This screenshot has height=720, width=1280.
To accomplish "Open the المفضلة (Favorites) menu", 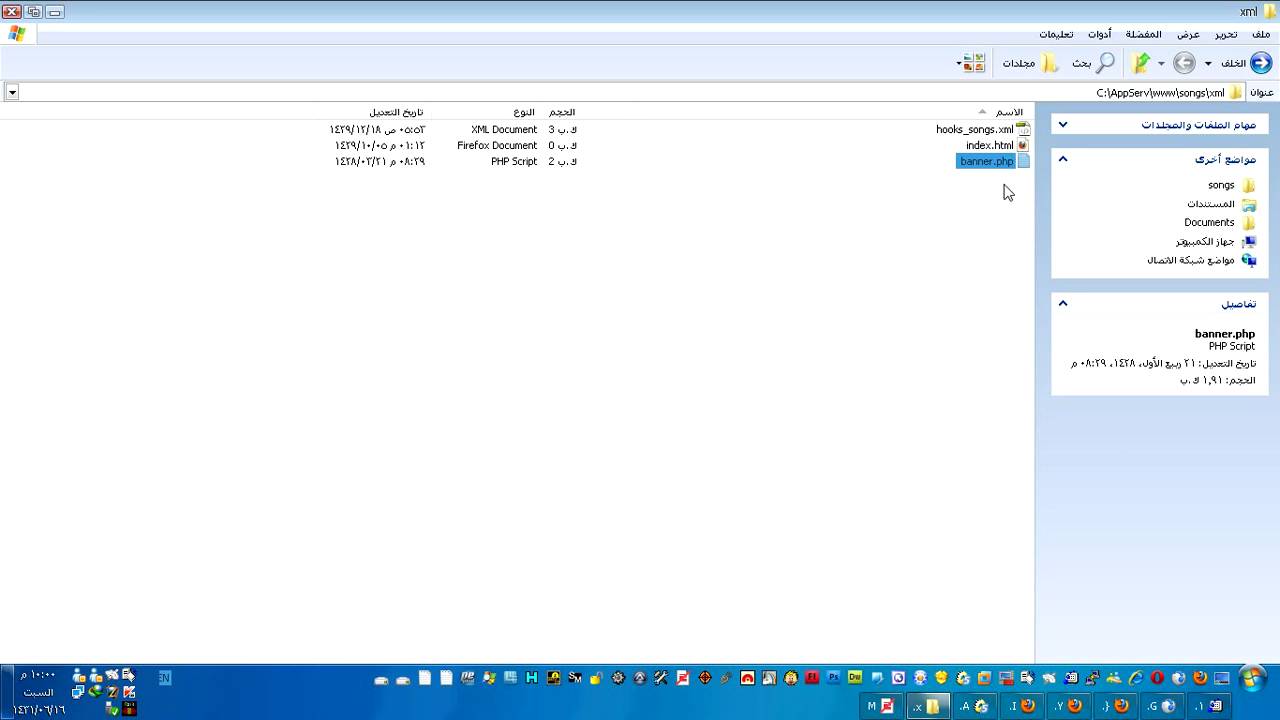I will tap(1144, 34).
